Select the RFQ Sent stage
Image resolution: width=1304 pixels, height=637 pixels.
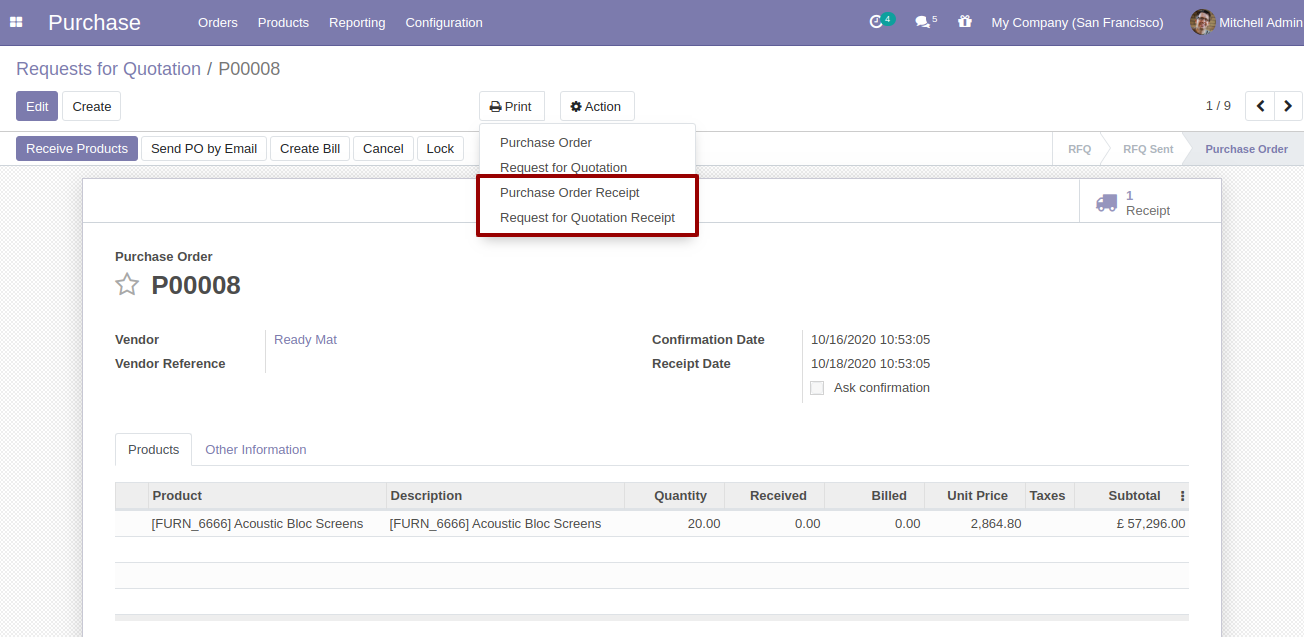(1147, 148)
